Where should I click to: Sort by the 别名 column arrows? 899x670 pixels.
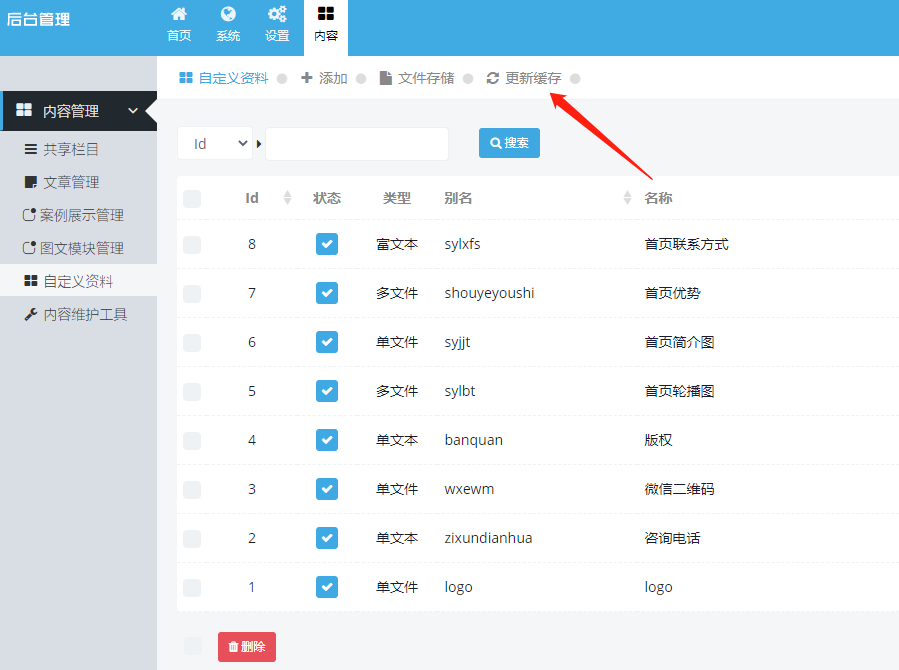(627, 198)
